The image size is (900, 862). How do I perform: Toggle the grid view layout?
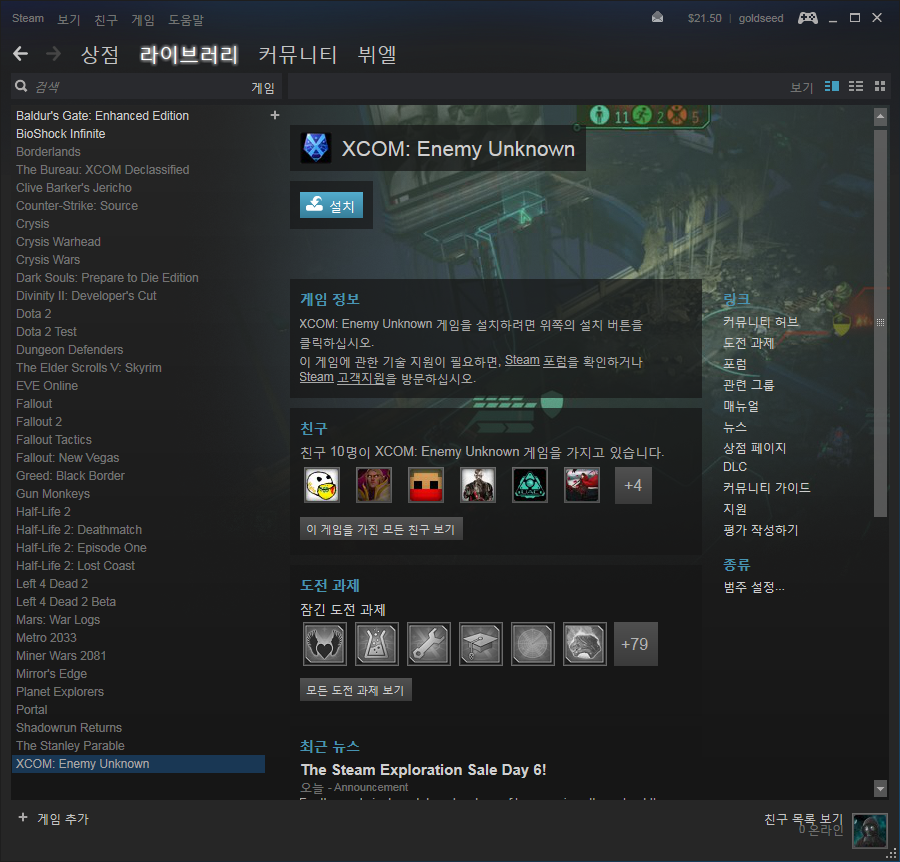point(879,86)
